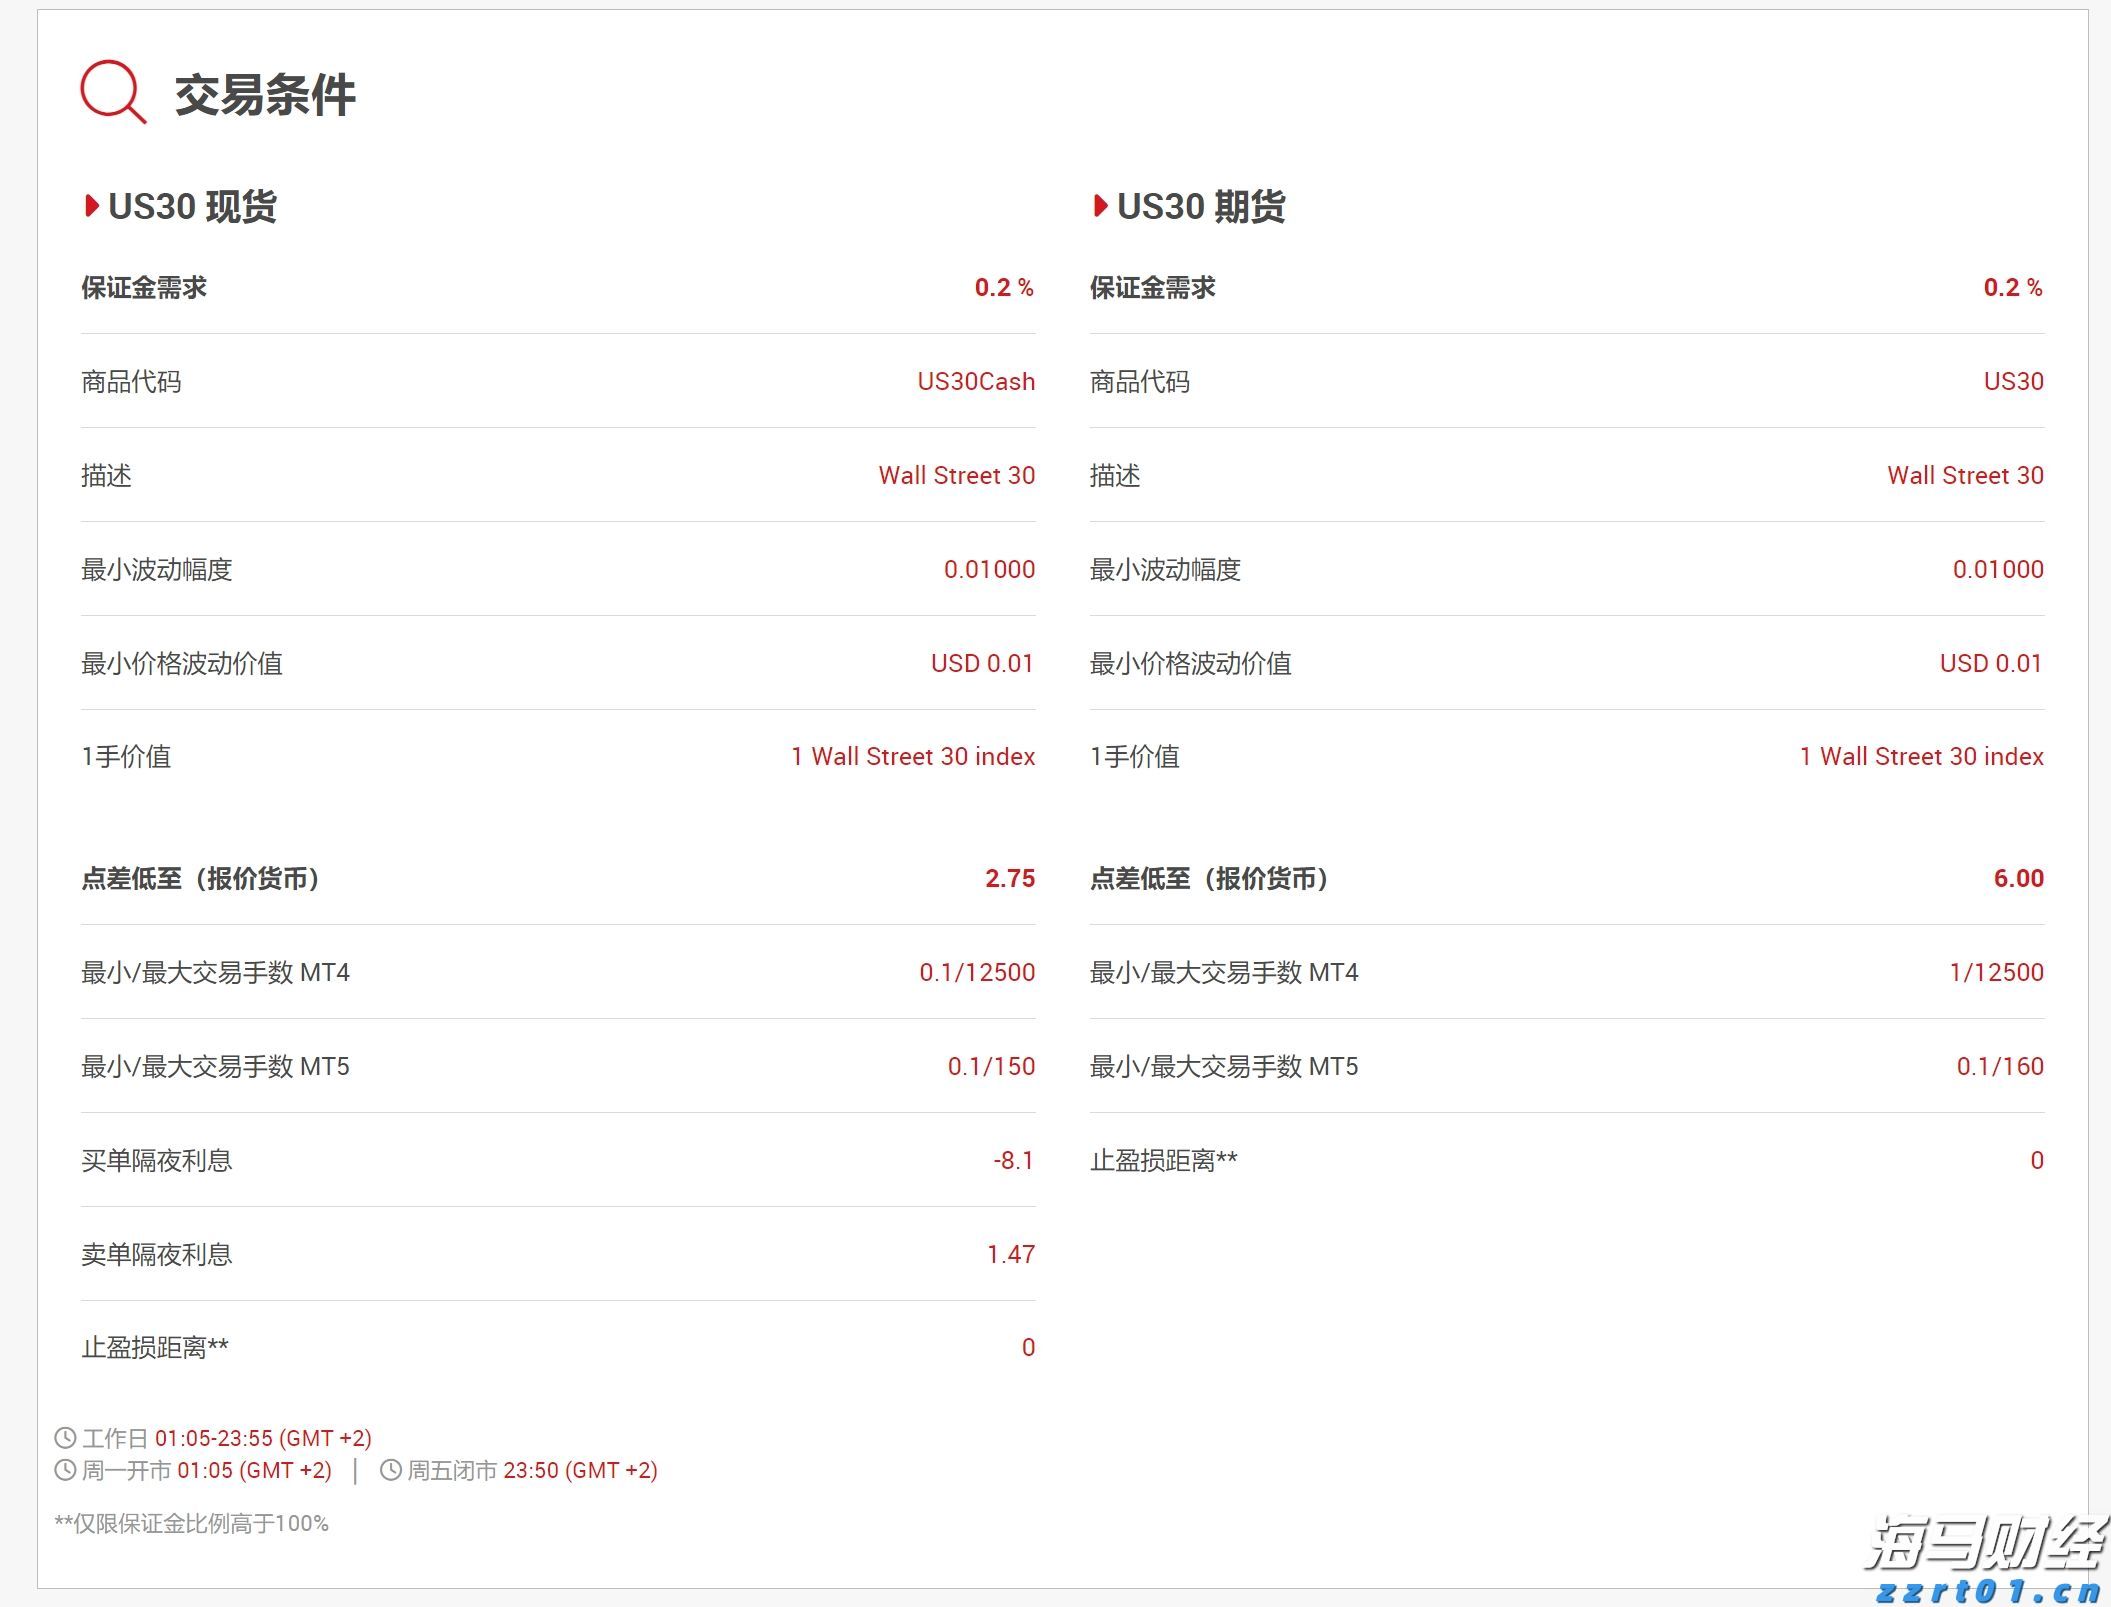
Task: Select the 止盈损距离** row label
Action: tap(153, 1348)
